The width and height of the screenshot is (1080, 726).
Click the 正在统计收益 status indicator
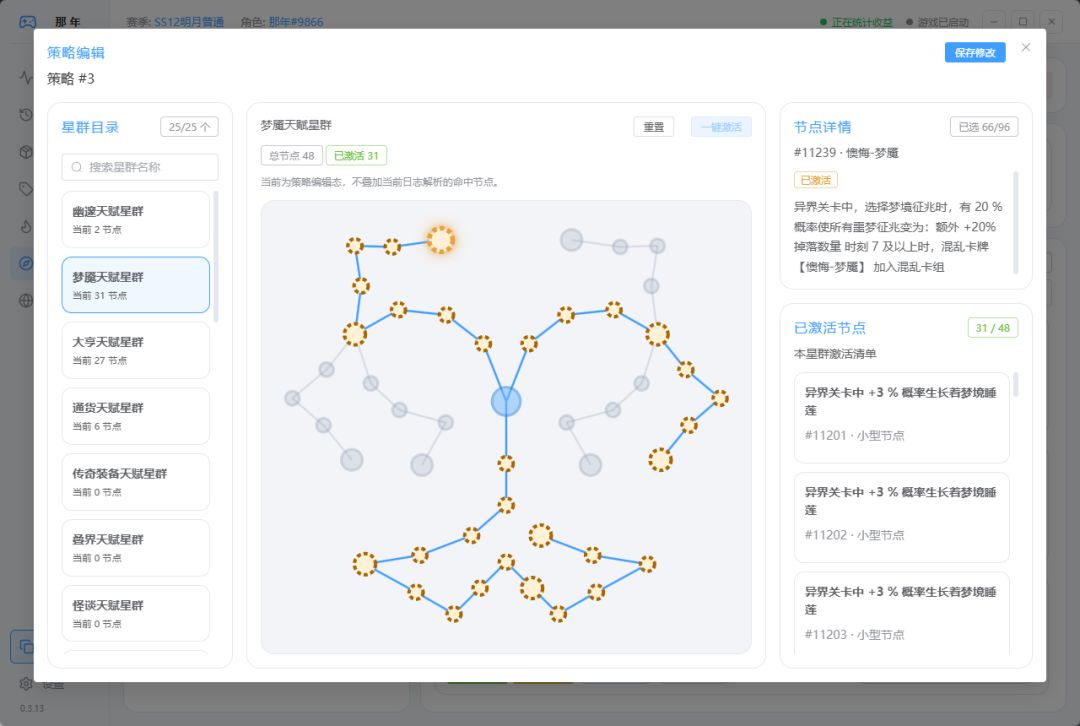coord(856,22)
